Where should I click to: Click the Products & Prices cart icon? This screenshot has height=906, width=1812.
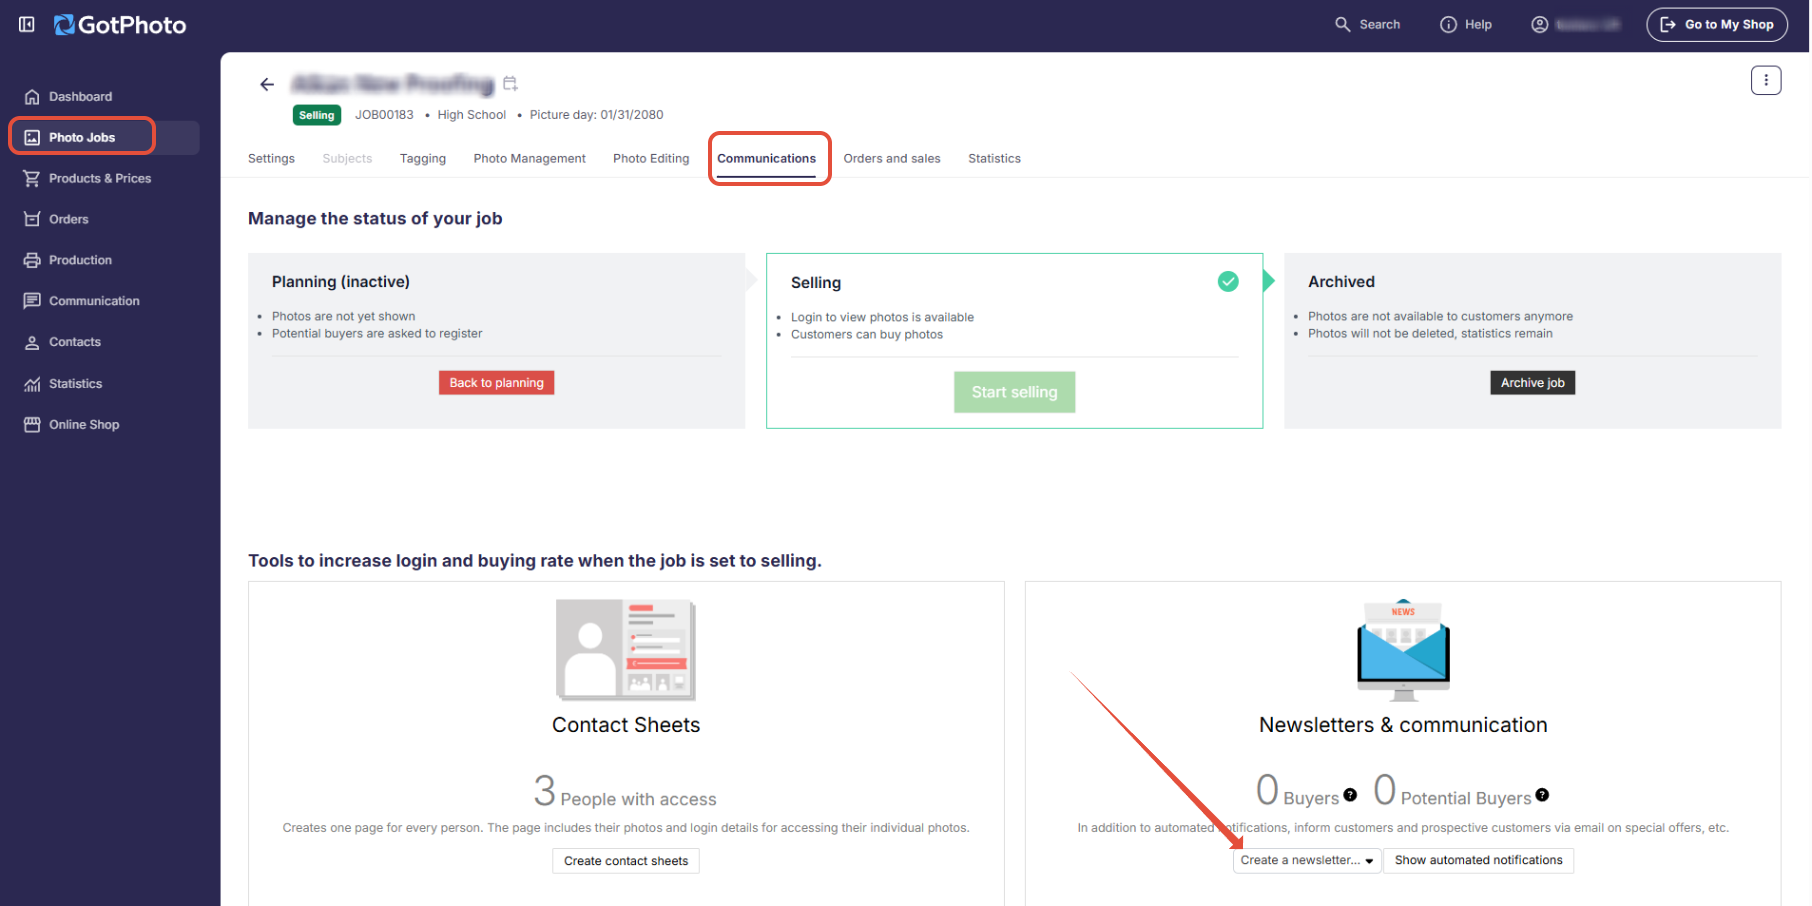32,179
